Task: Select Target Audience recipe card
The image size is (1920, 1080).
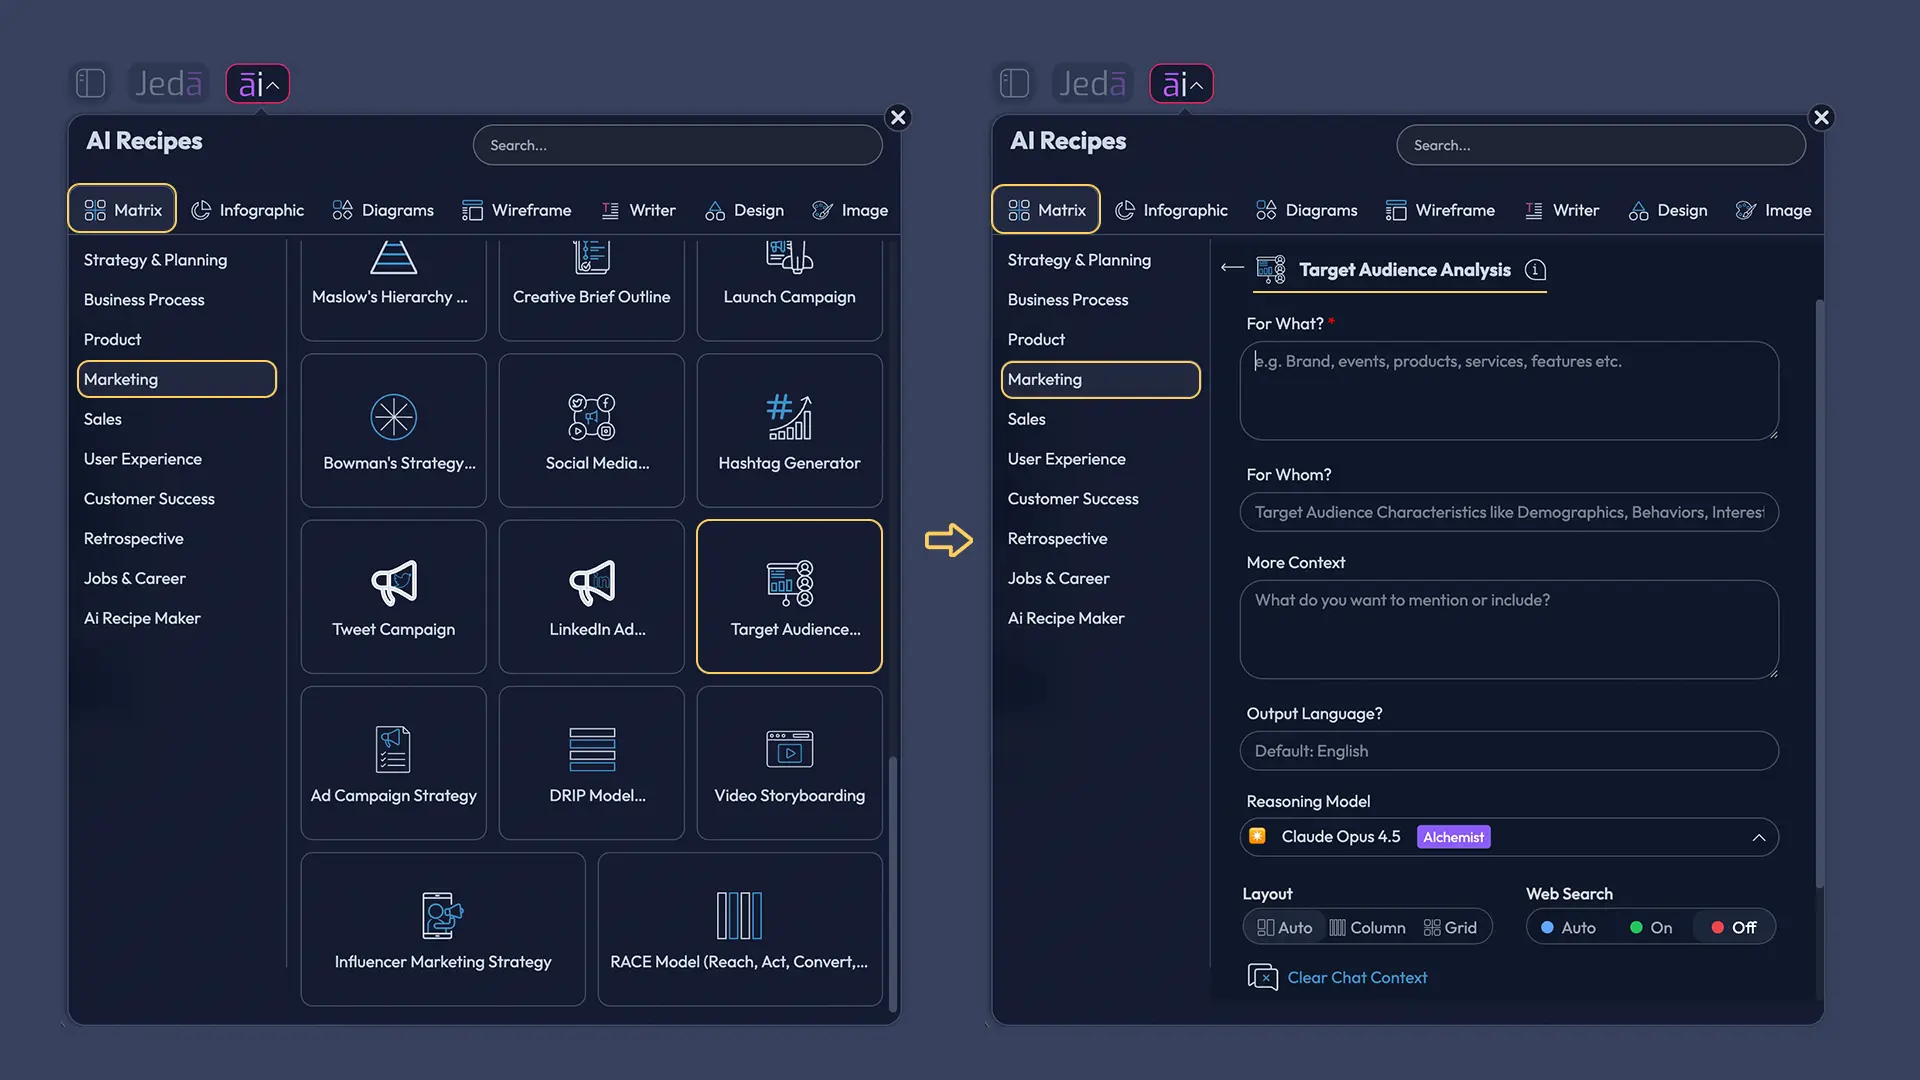Action: click(789, 596)
